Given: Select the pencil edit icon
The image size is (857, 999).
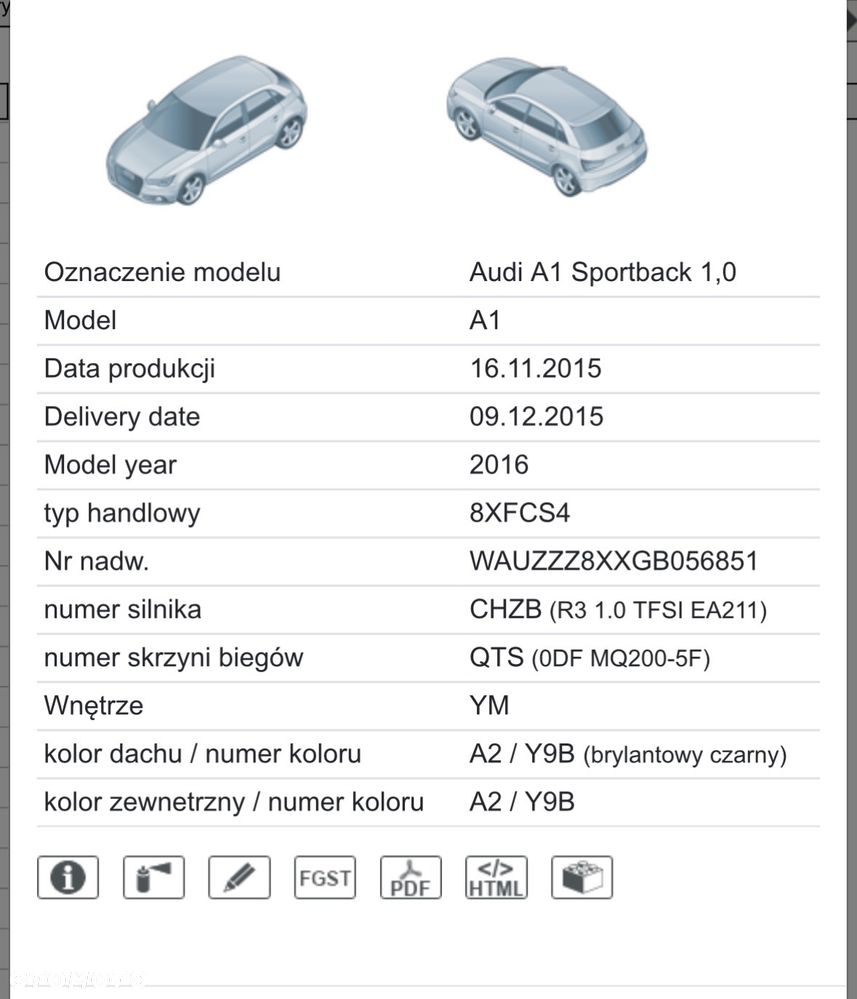Looking at the screenshot, I should 239,877.
